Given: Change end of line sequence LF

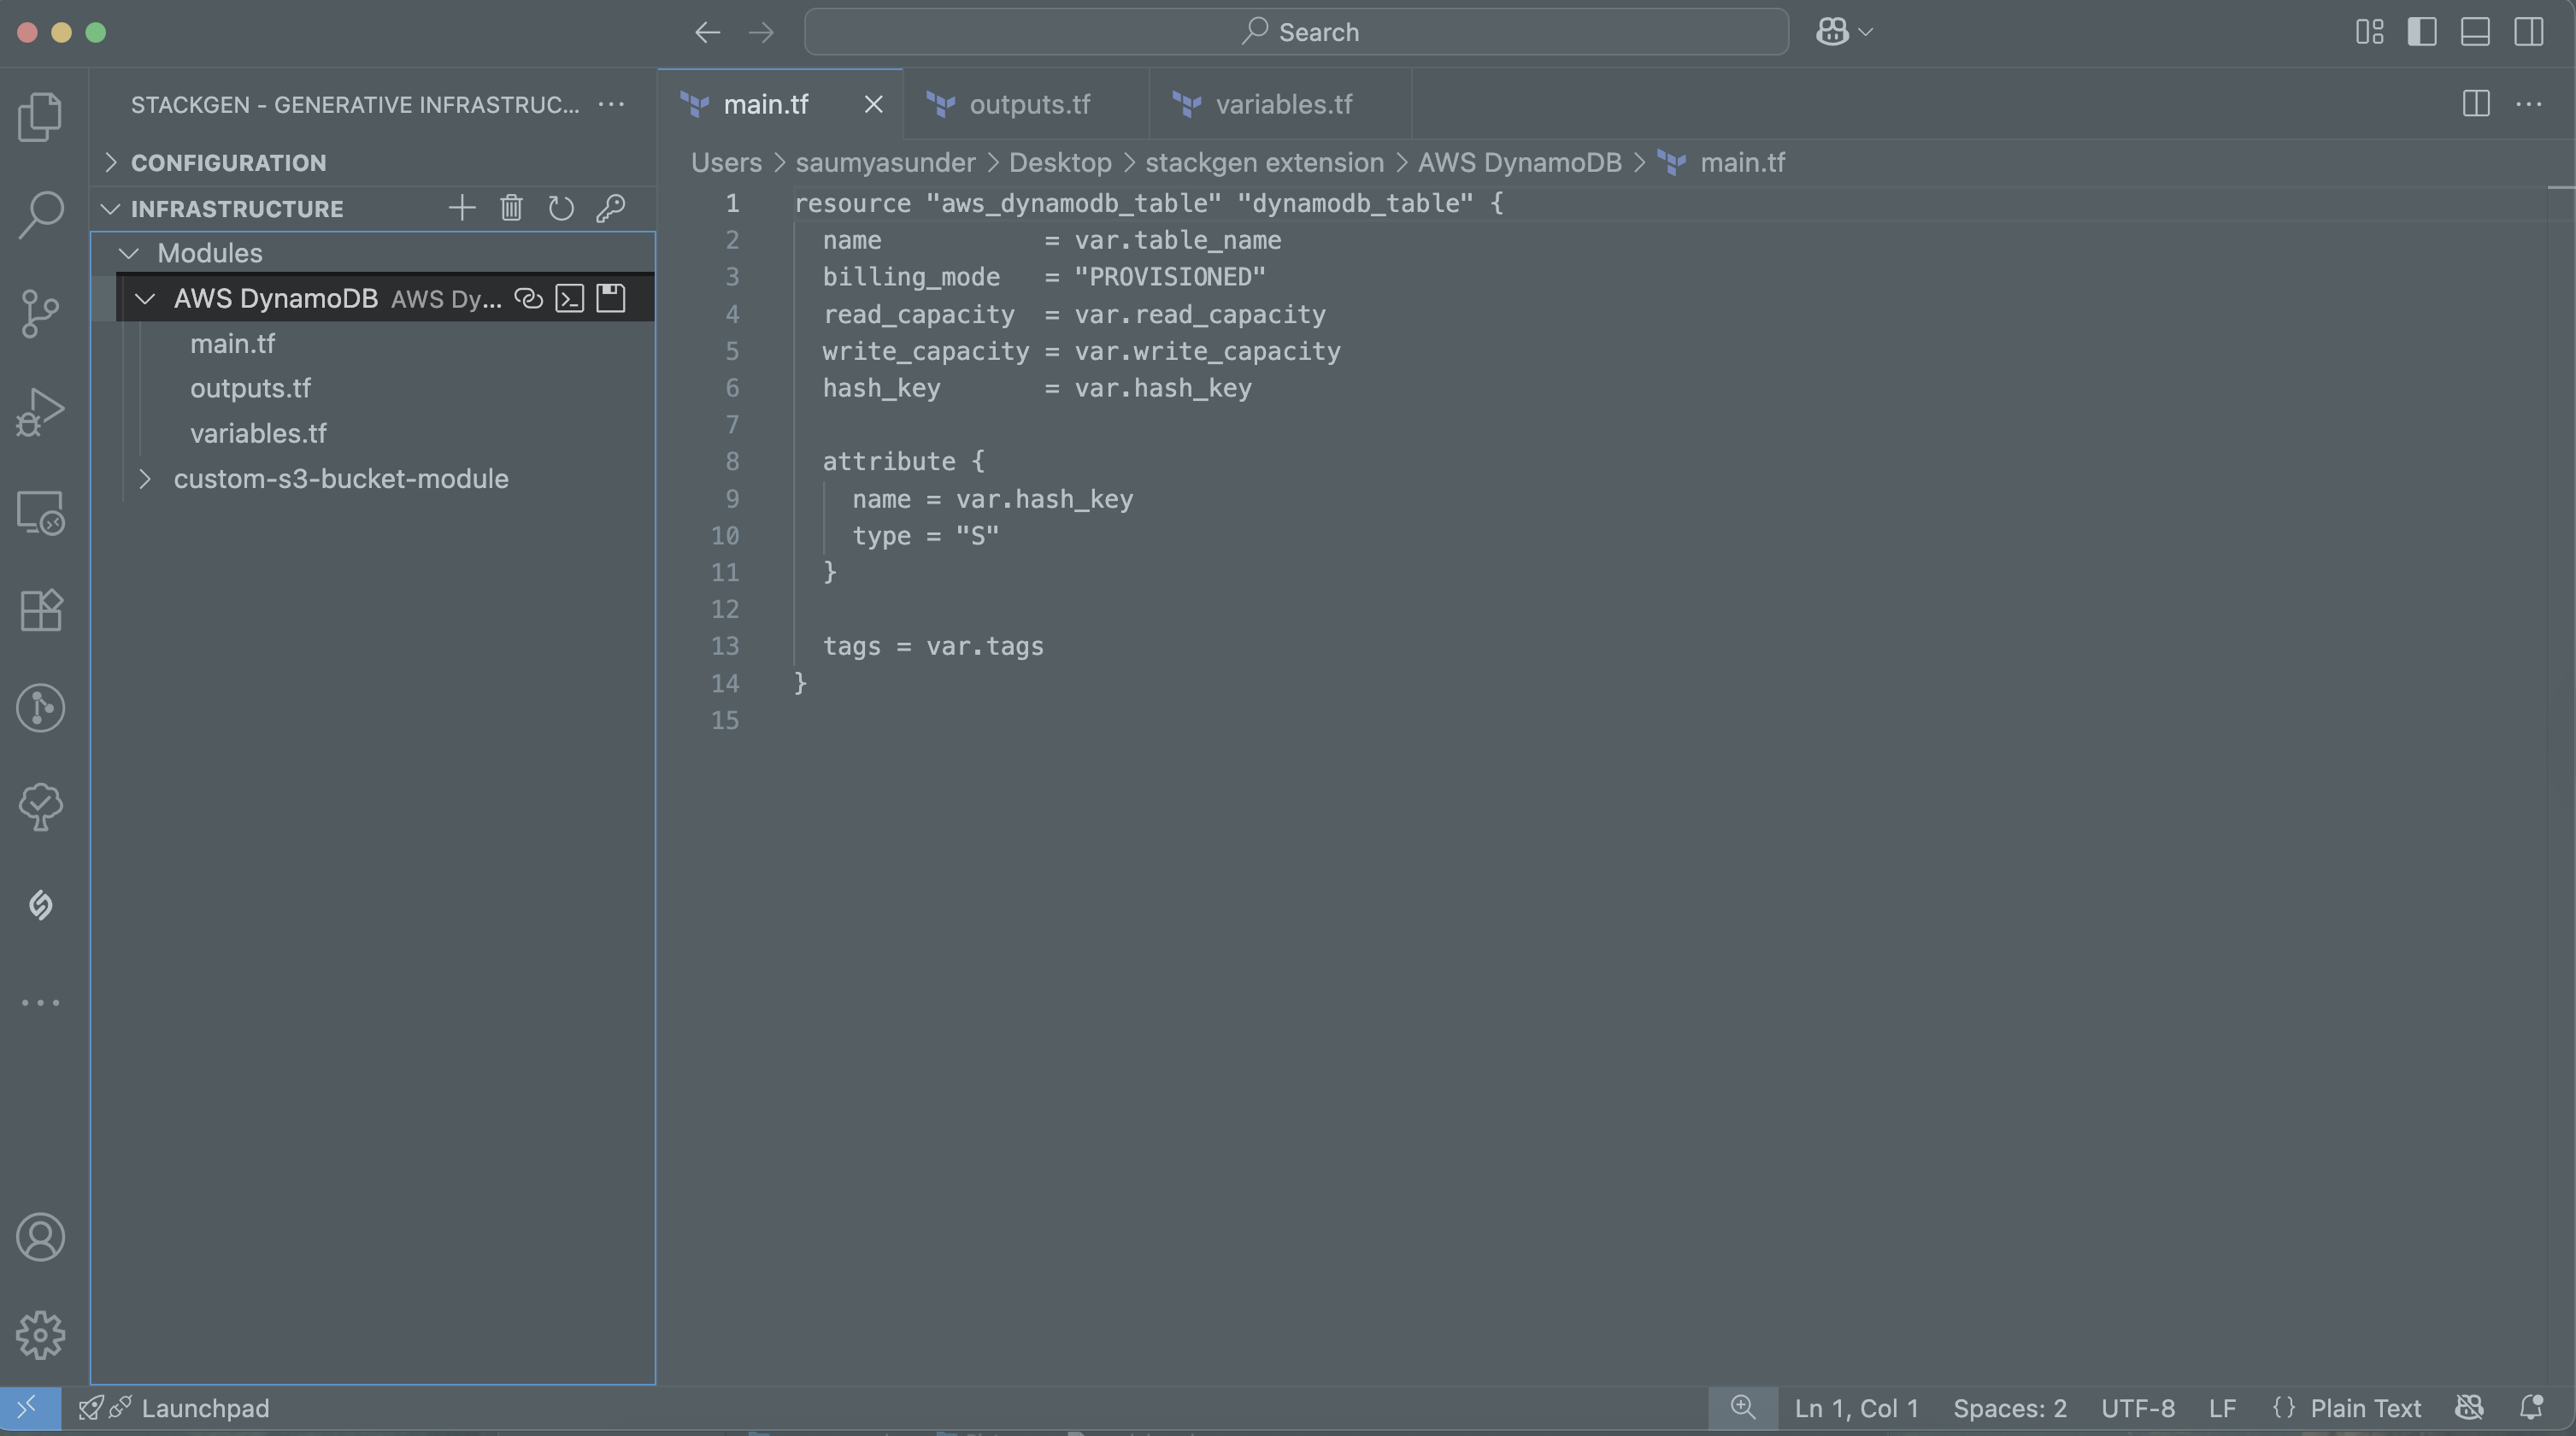Looking at the screenshot, I should tap(2222, 1408).
